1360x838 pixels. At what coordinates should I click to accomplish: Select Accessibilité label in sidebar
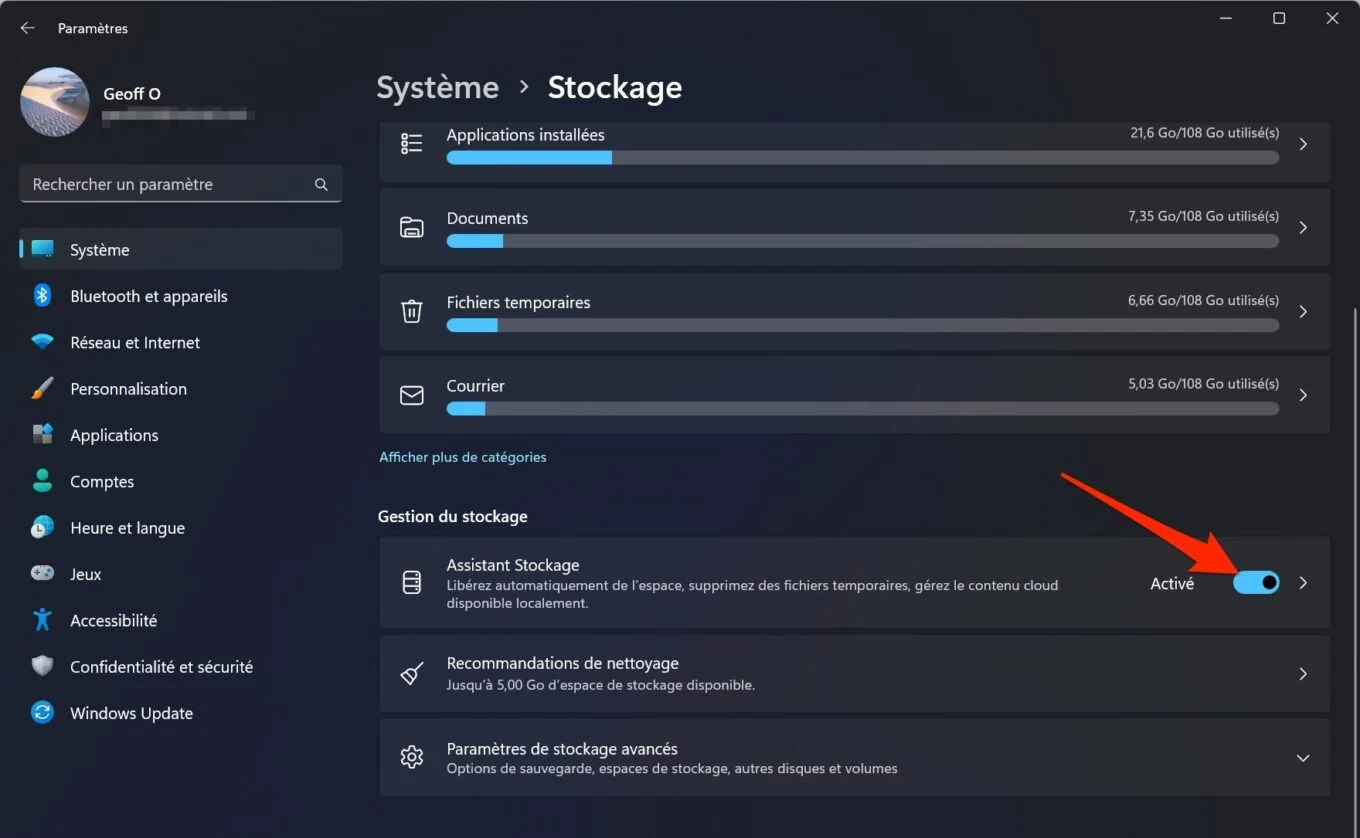tap(113, 620)
